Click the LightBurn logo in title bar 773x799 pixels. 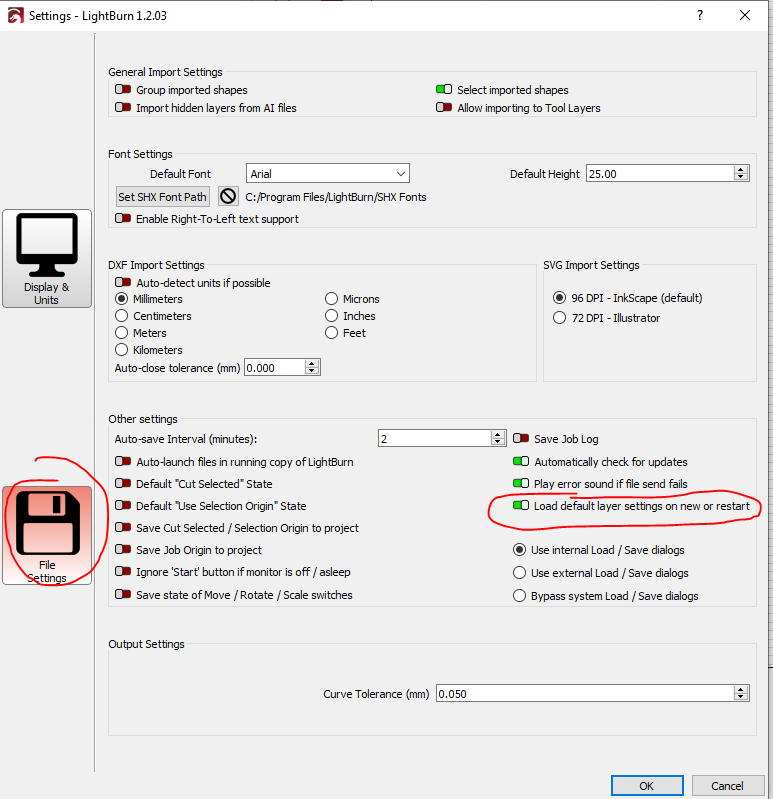click(x=12, y=15)
